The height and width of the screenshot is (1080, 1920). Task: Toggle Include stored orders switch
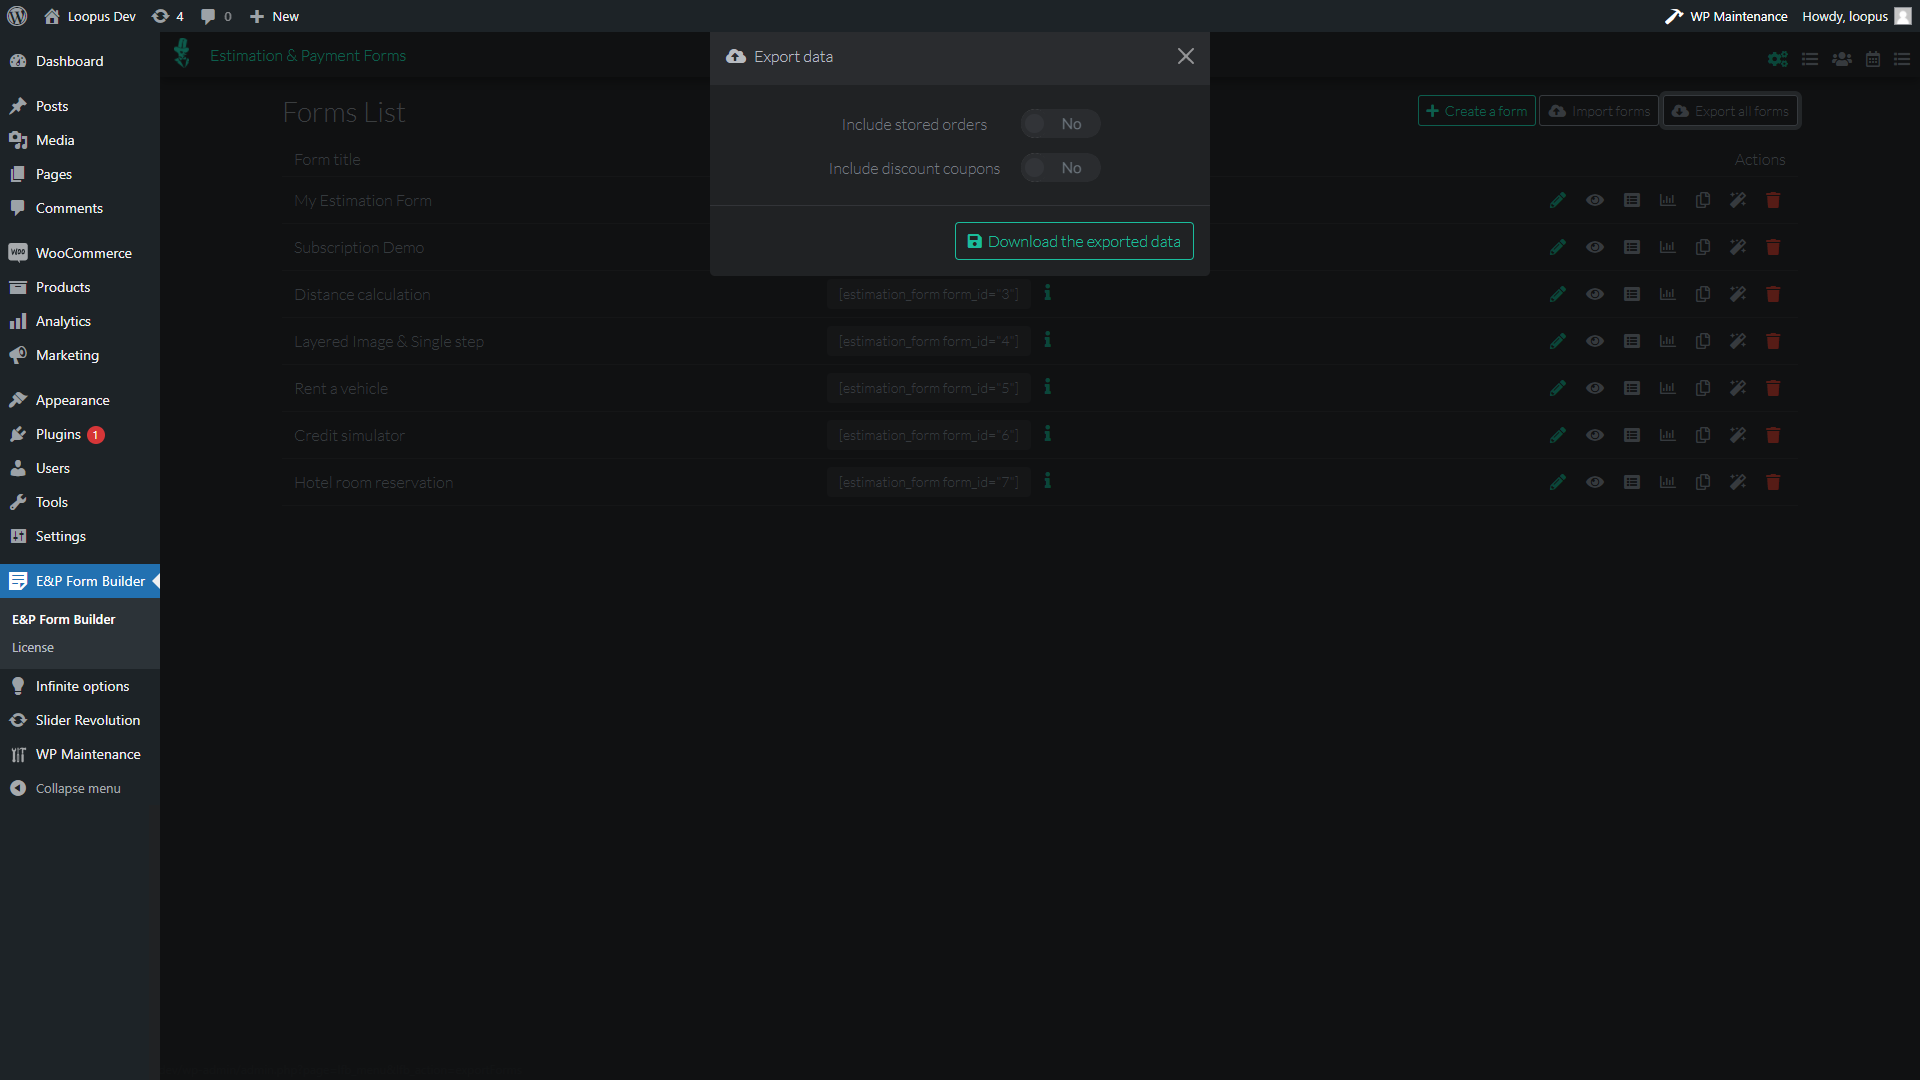1059,124
